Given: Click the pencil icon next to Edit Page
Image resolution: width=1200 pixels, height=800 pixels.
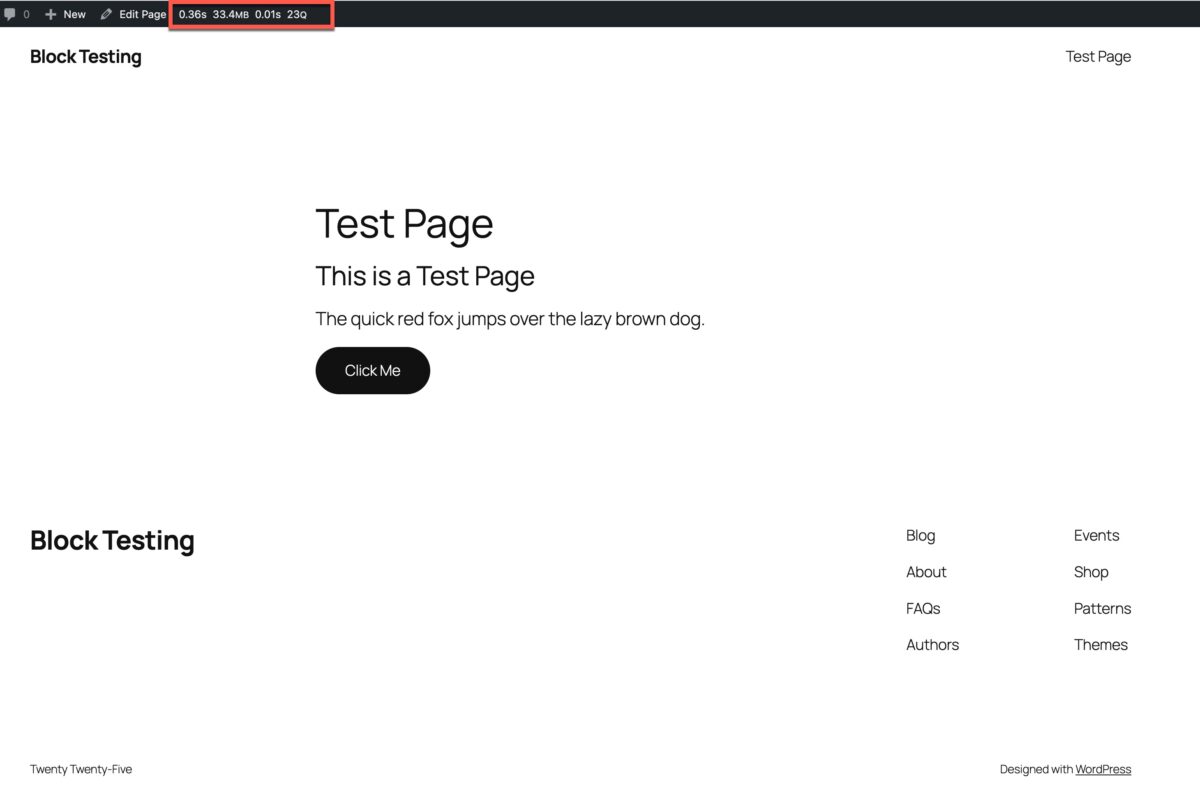Looking at the screenshot, I should (106, 14).
